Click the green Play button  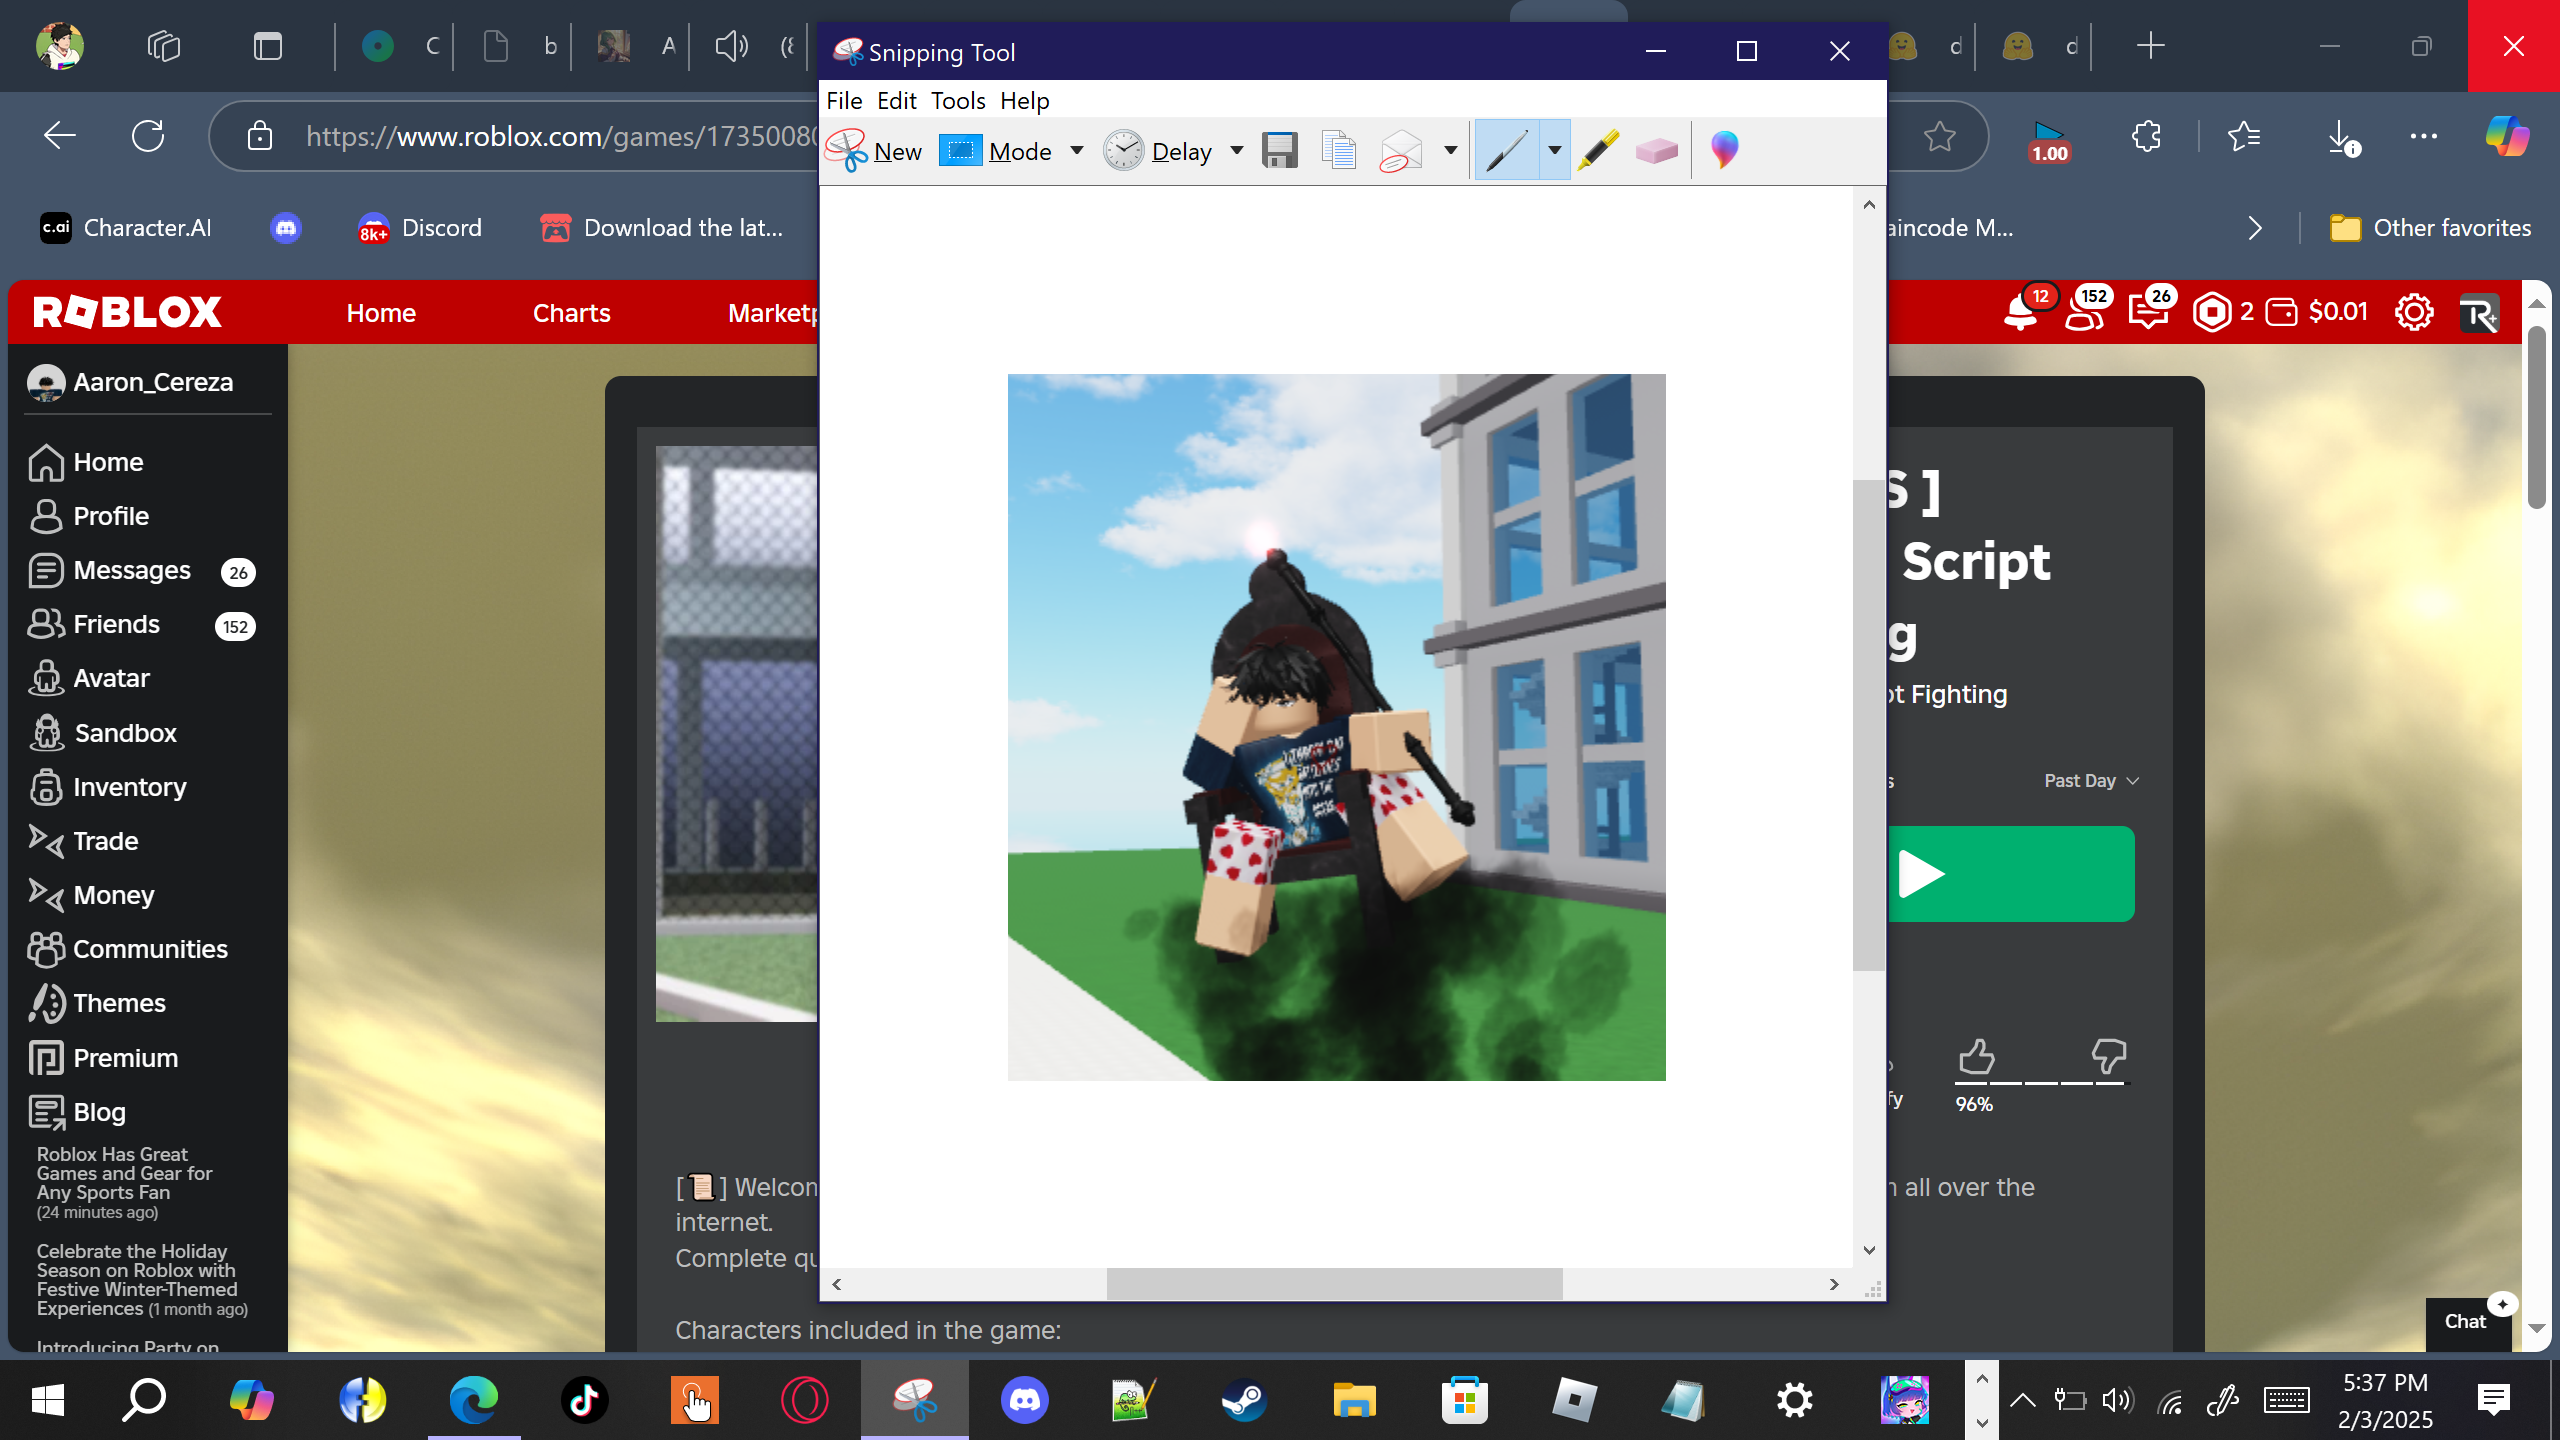(x=2010, y=874)
